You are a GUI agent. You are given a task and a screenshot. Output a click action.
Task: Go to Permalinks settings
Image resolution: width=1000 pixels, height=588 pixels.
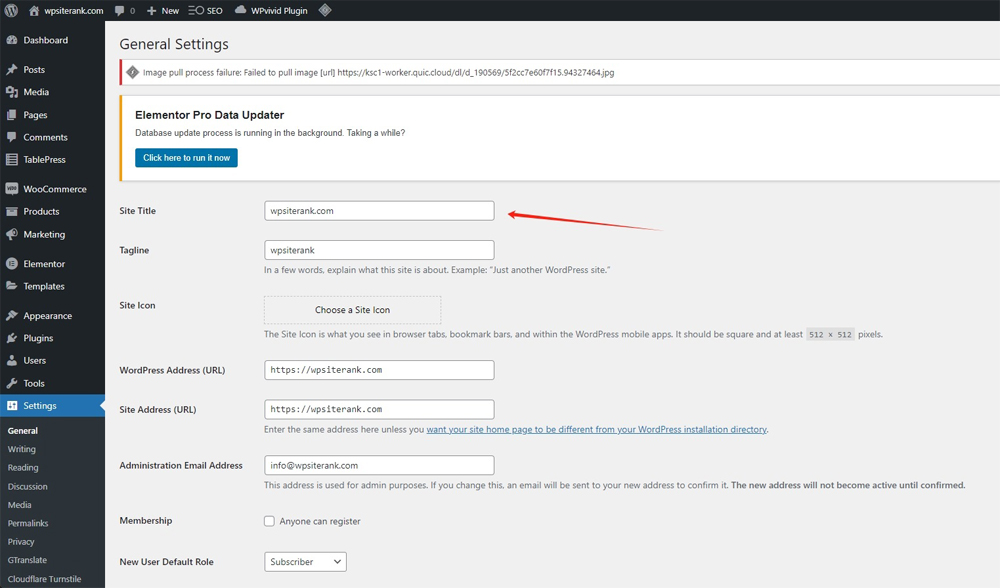click(x=28, y=523)
